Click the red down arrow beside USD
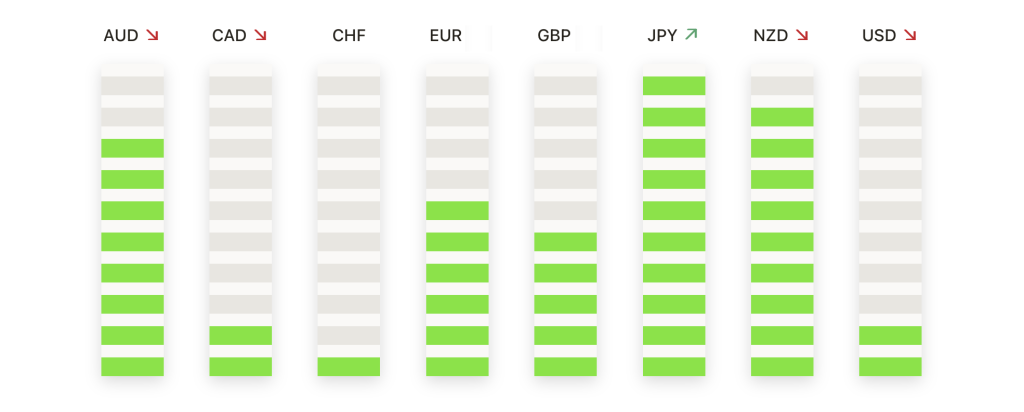The width and height of the screenshot is (1024, 412). (910, 35)
